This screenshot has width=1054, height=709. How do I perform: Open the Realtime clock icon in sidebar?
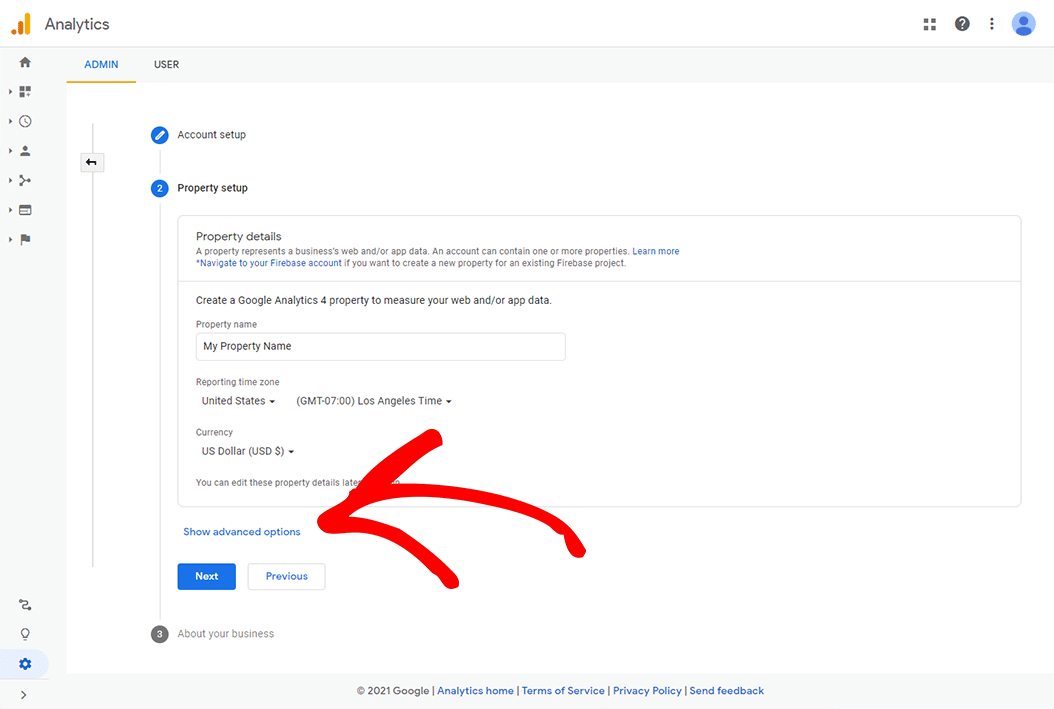(x=24, y=121)
